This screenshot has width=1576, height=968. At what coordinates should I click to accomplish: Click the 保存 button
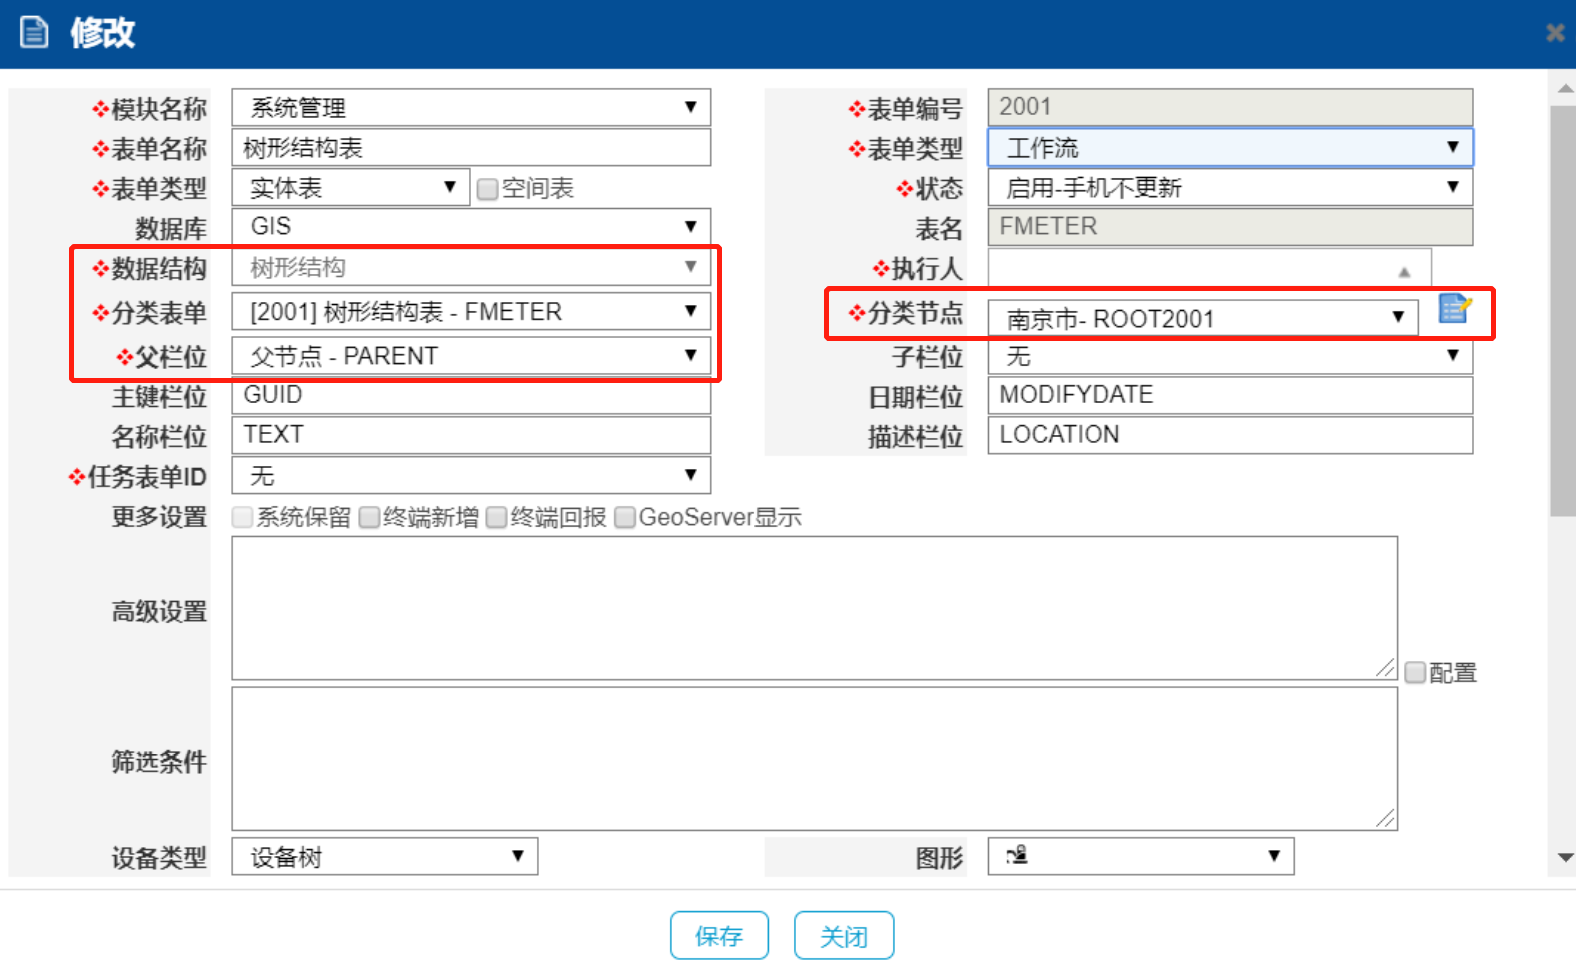point(719,936)
